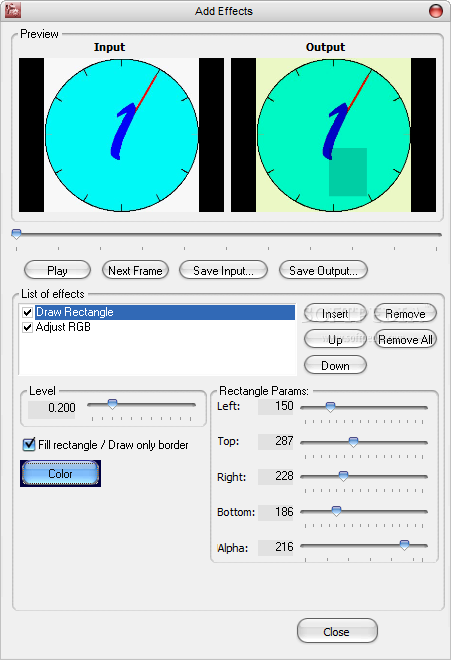Screen dimensions: 451x660
Task: Click the Level slider thumb
Action: click(x=112, y=404)
